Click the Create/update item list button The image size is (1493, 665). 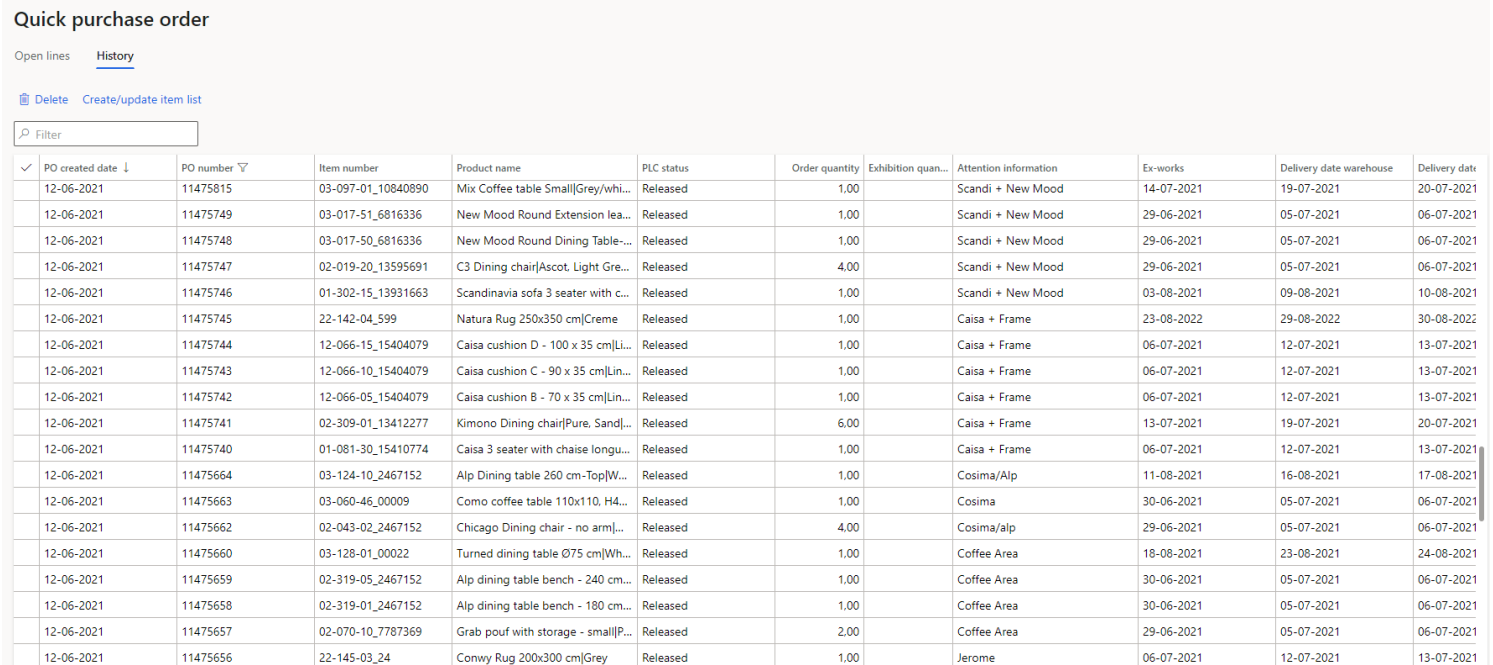point(142,100)
